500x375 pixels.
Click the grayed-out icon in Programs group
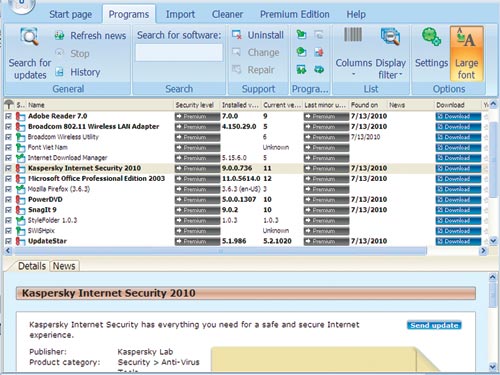click(319, 34)
